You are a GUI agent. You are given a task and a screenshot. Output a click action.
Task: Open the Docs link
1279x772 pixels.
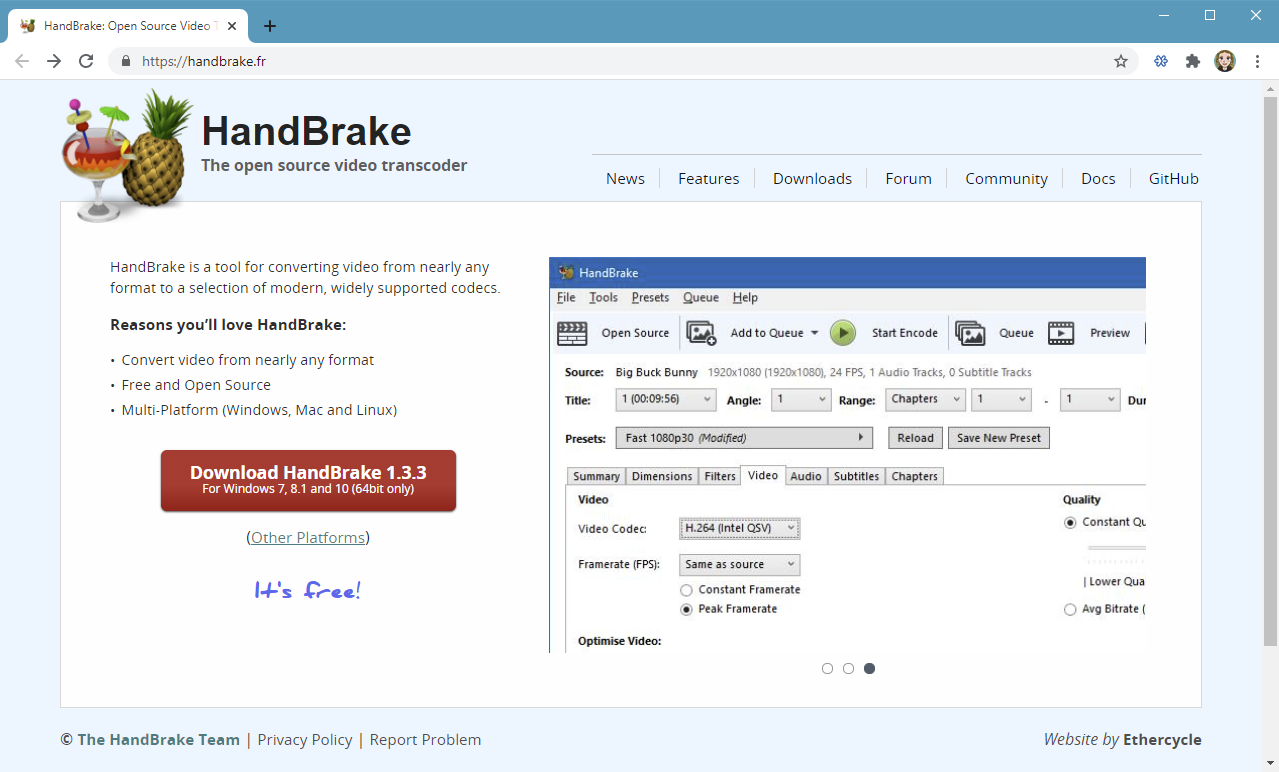tap(1098, 179)
